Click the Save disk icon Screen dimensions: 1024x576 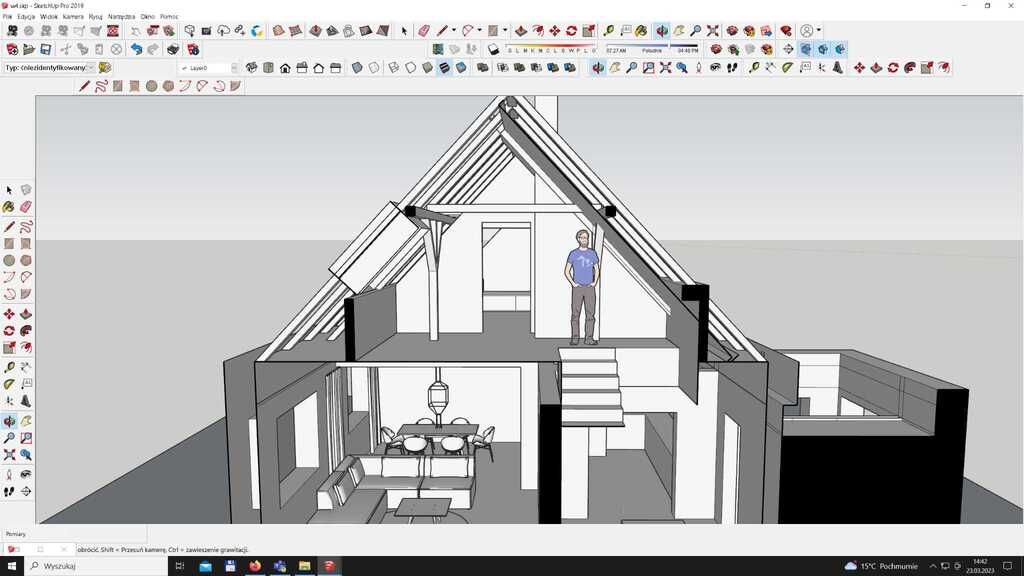coord(46,49)
